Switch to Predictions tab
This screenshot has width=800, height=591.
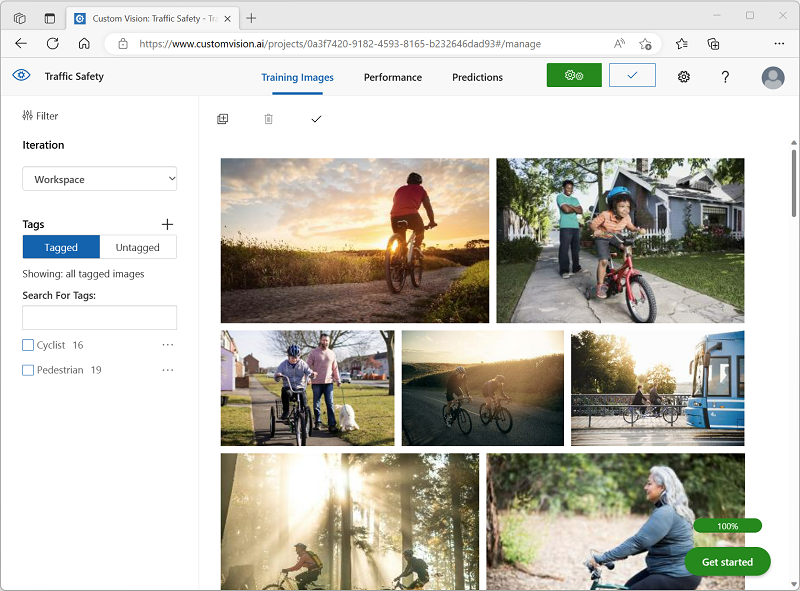coord(478,77)
